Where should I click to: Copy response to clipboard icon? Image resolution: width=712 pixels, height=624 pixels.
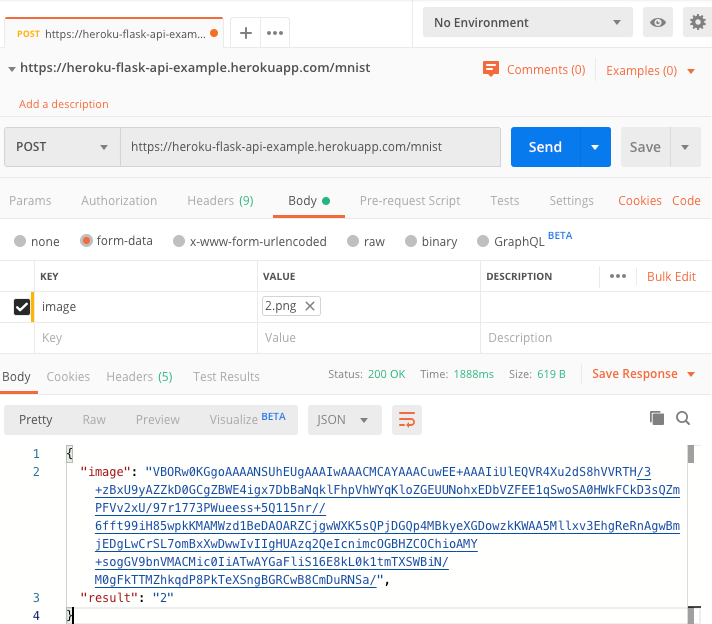click(657, 418)
